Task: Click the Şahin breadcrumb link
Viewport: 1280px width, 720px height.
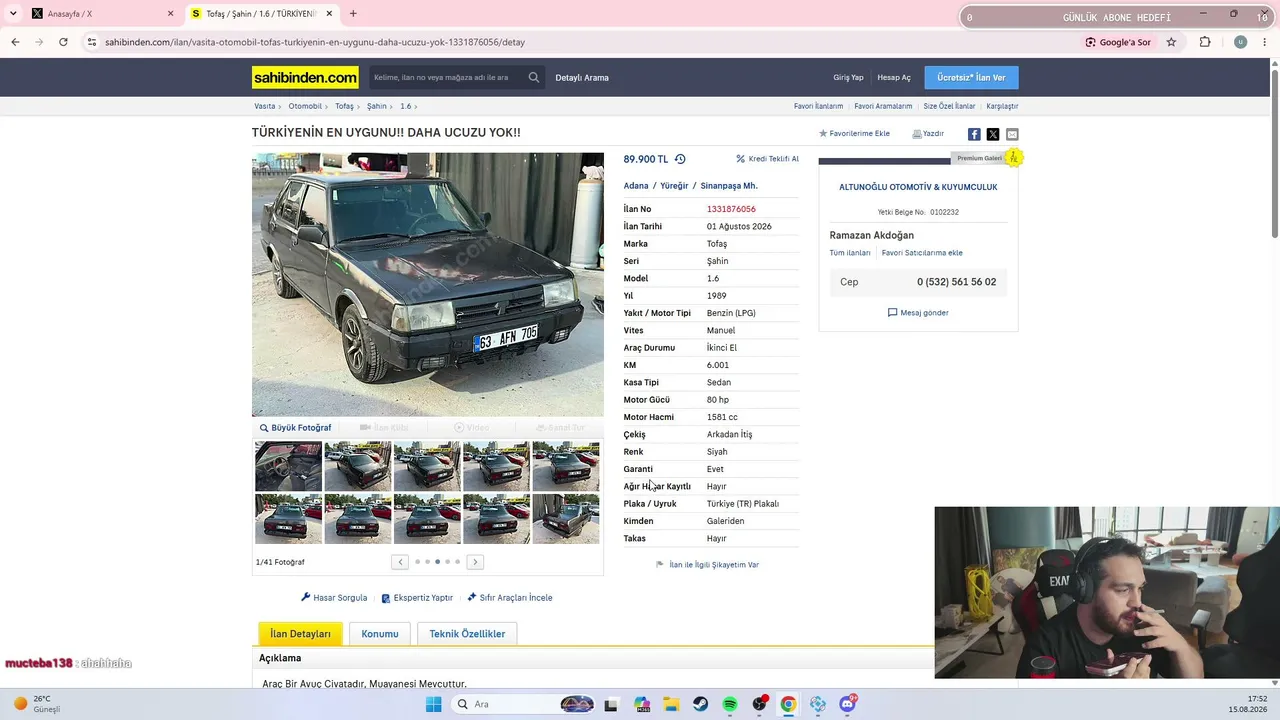Action: (x=377, y=106)
